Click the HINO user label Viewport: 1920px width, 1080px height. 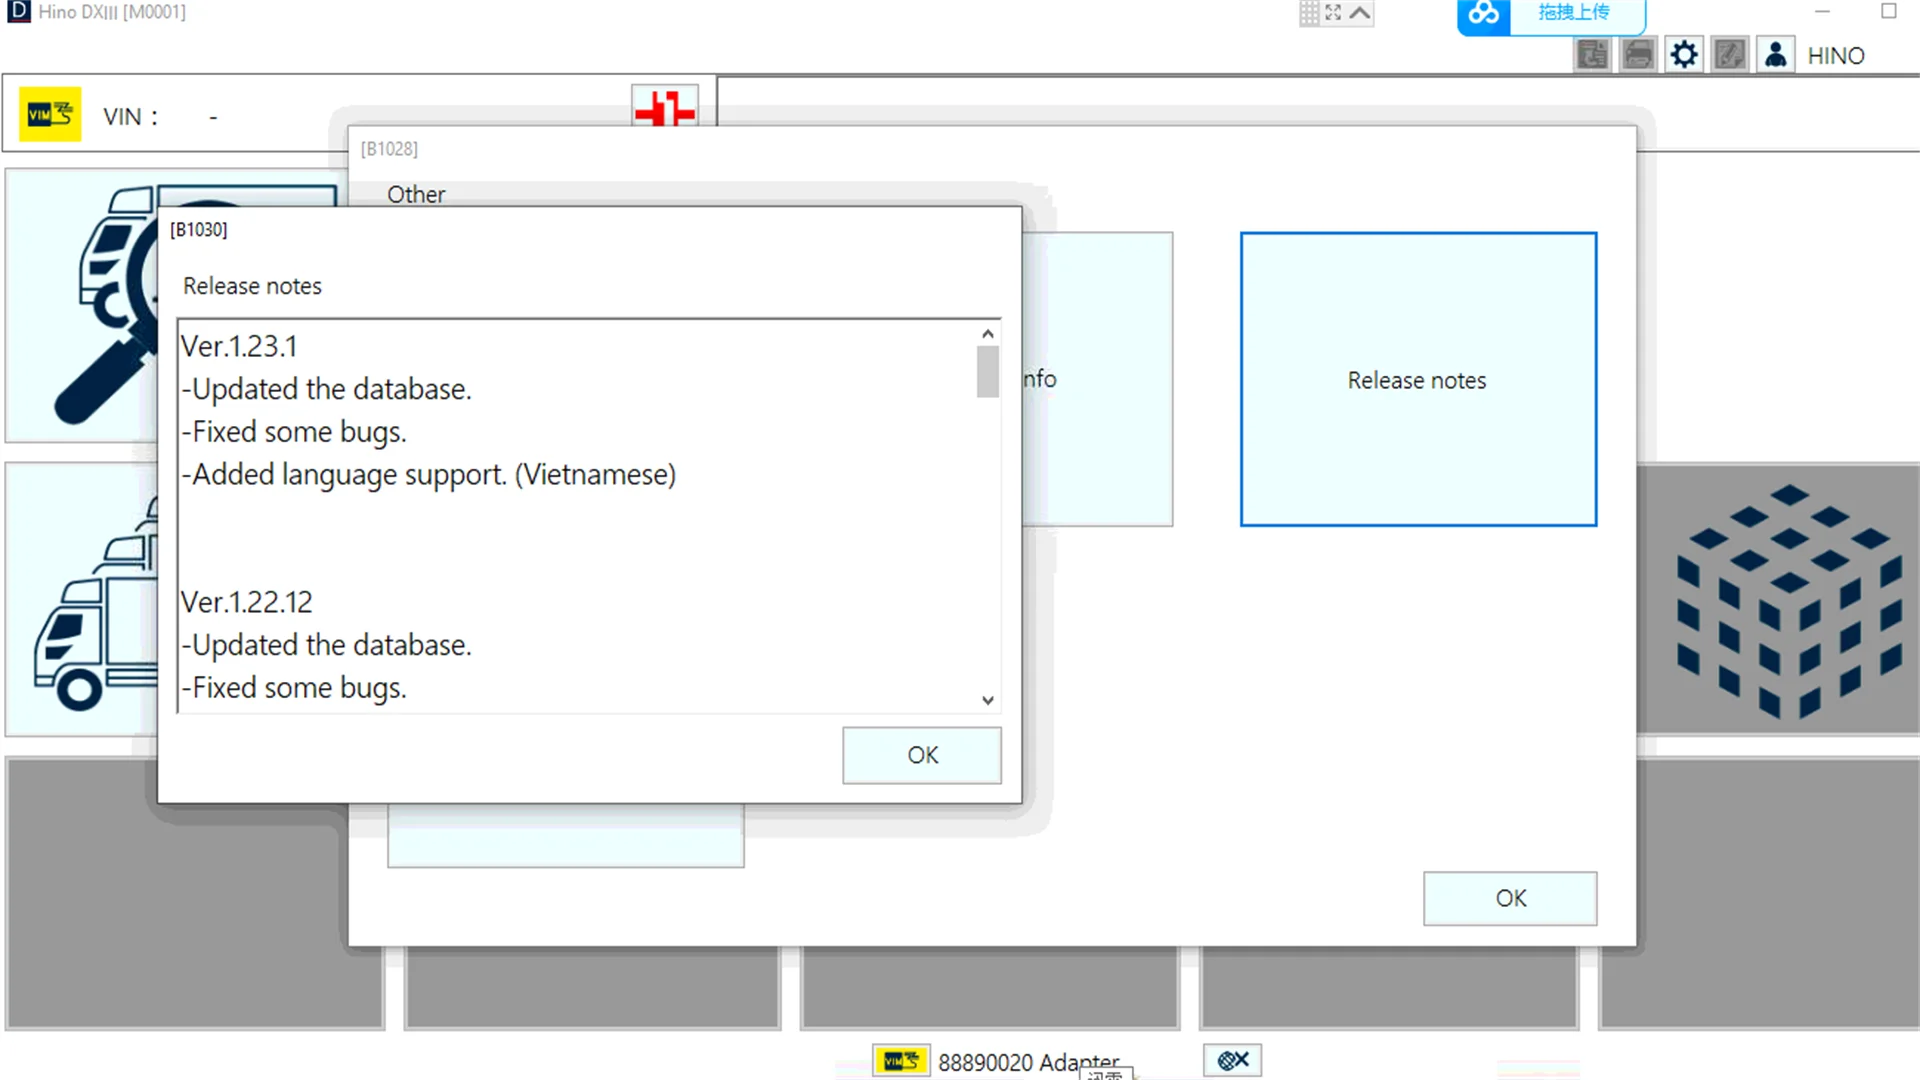pos(1835,56)
